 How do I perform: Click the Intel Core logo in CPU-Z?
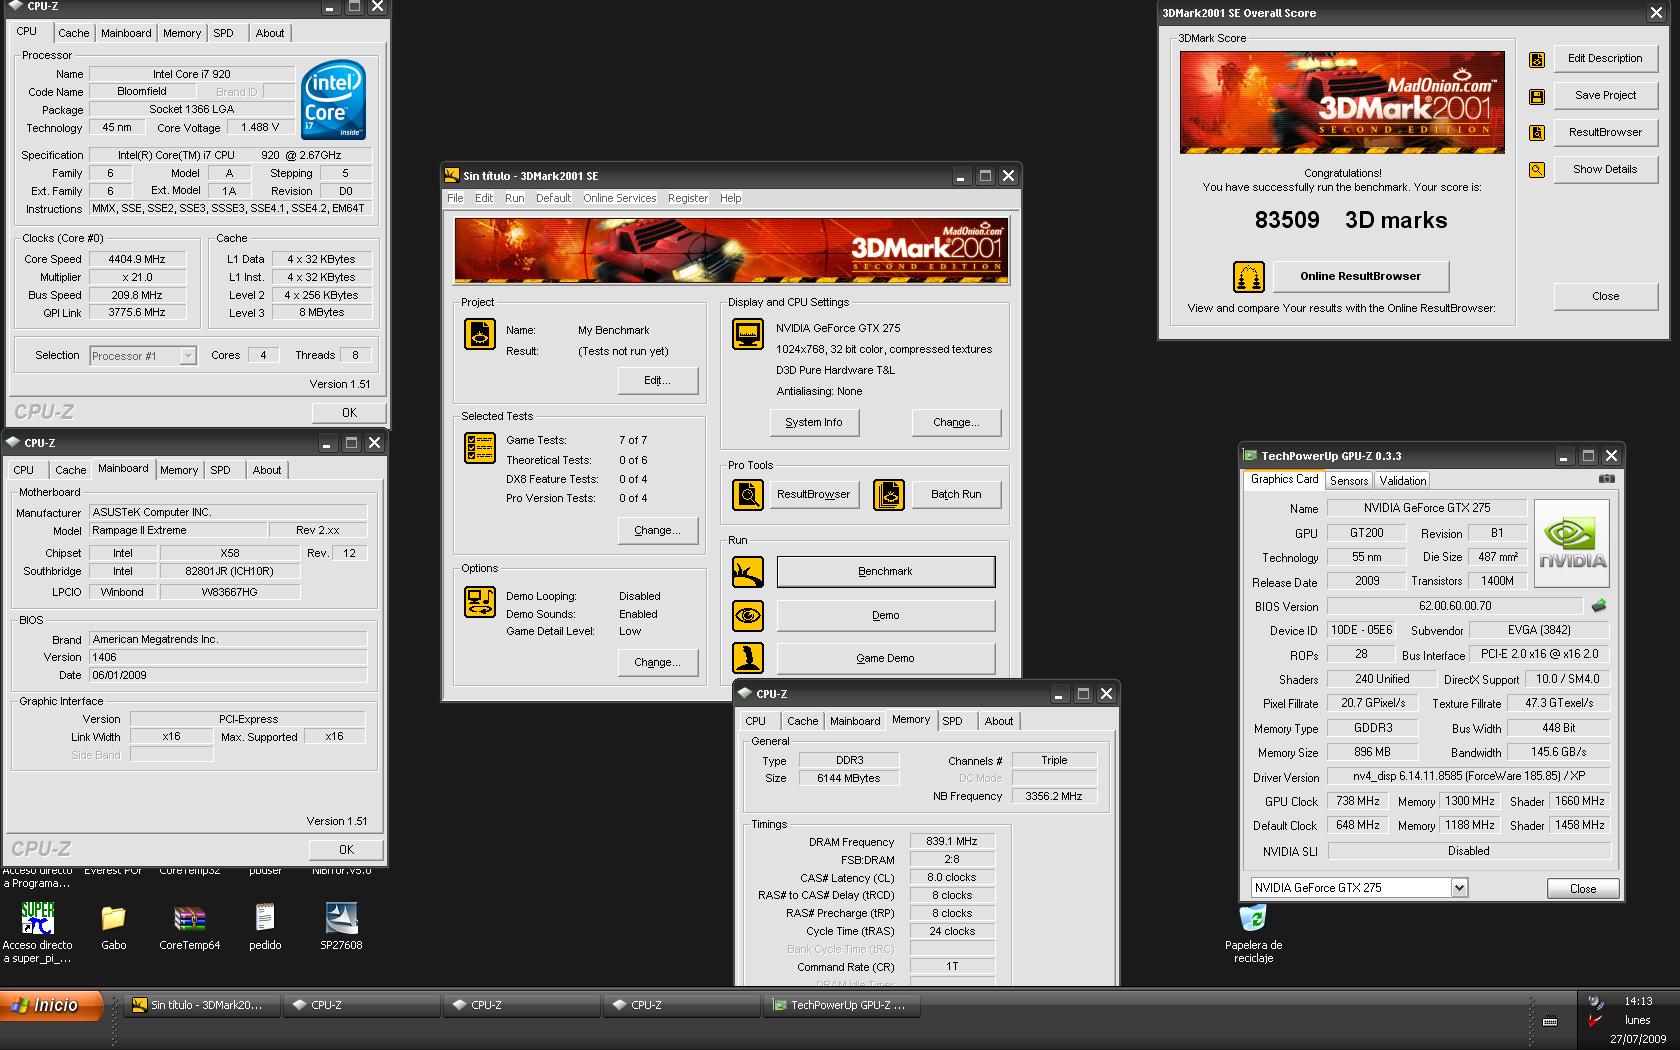334,100
